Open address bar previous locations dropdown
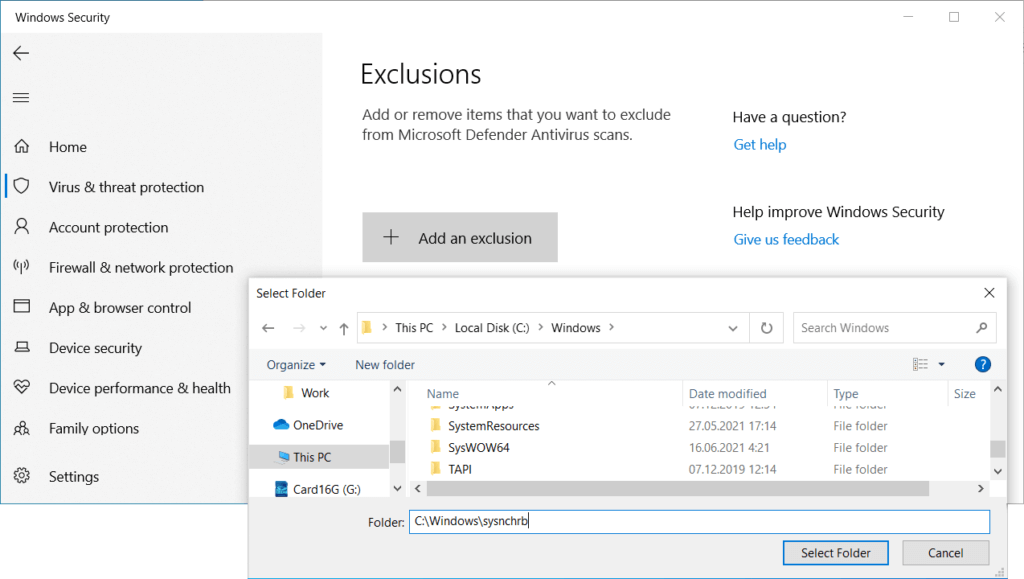Viewport: 1024px width, 579px height. [x=733, y=328]
